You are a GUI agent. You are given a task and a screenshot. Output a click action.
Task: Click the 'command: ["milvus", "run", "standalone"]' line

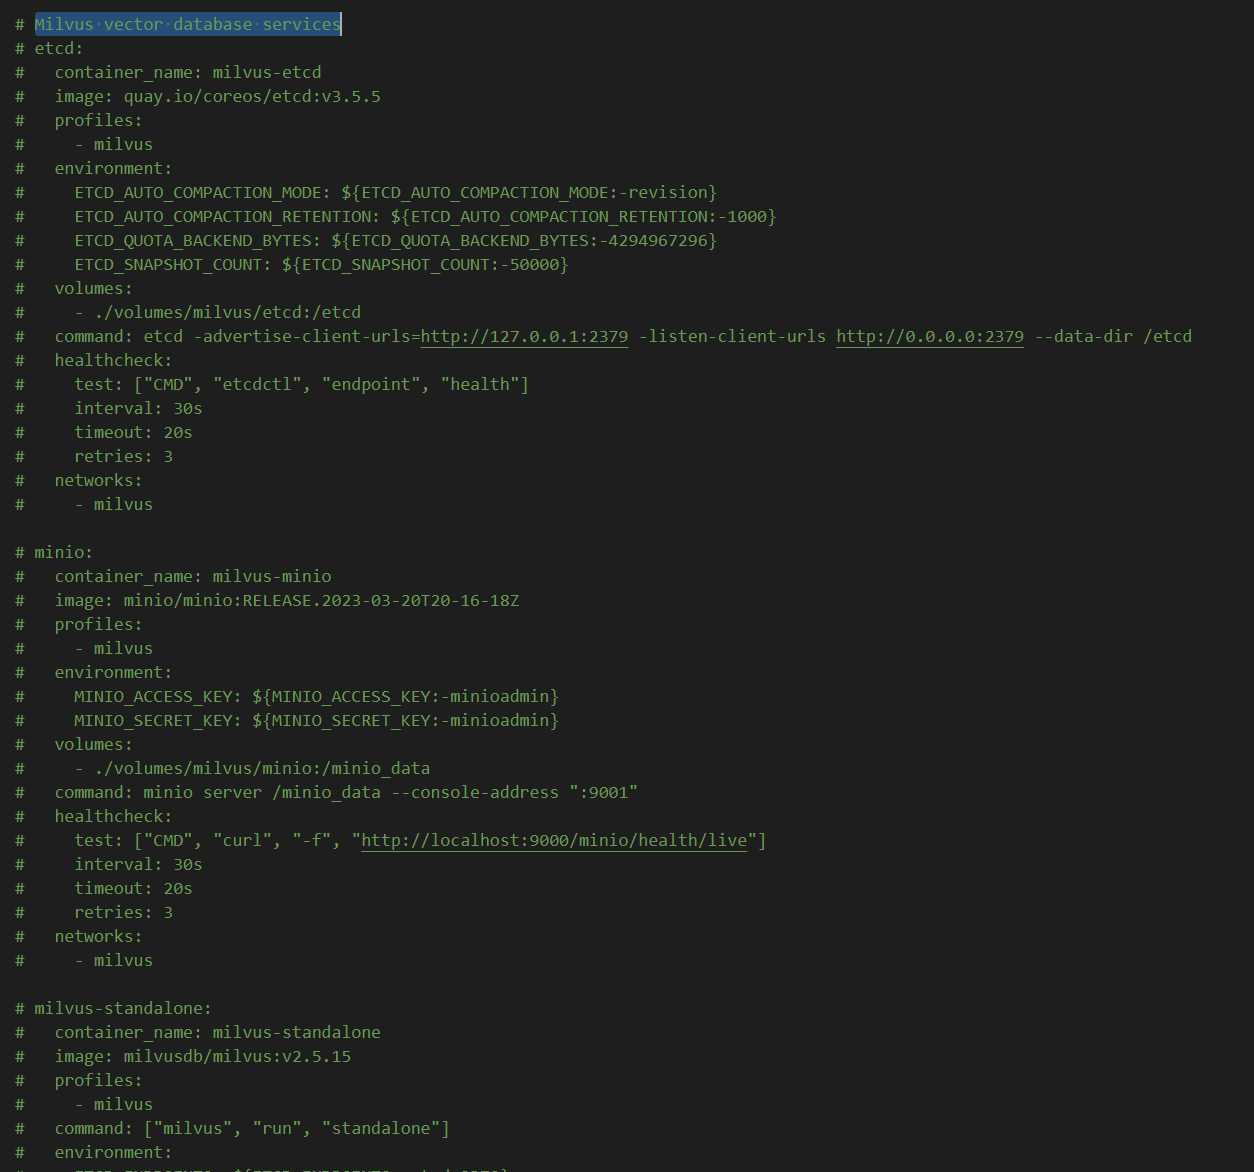(252, 1128)
